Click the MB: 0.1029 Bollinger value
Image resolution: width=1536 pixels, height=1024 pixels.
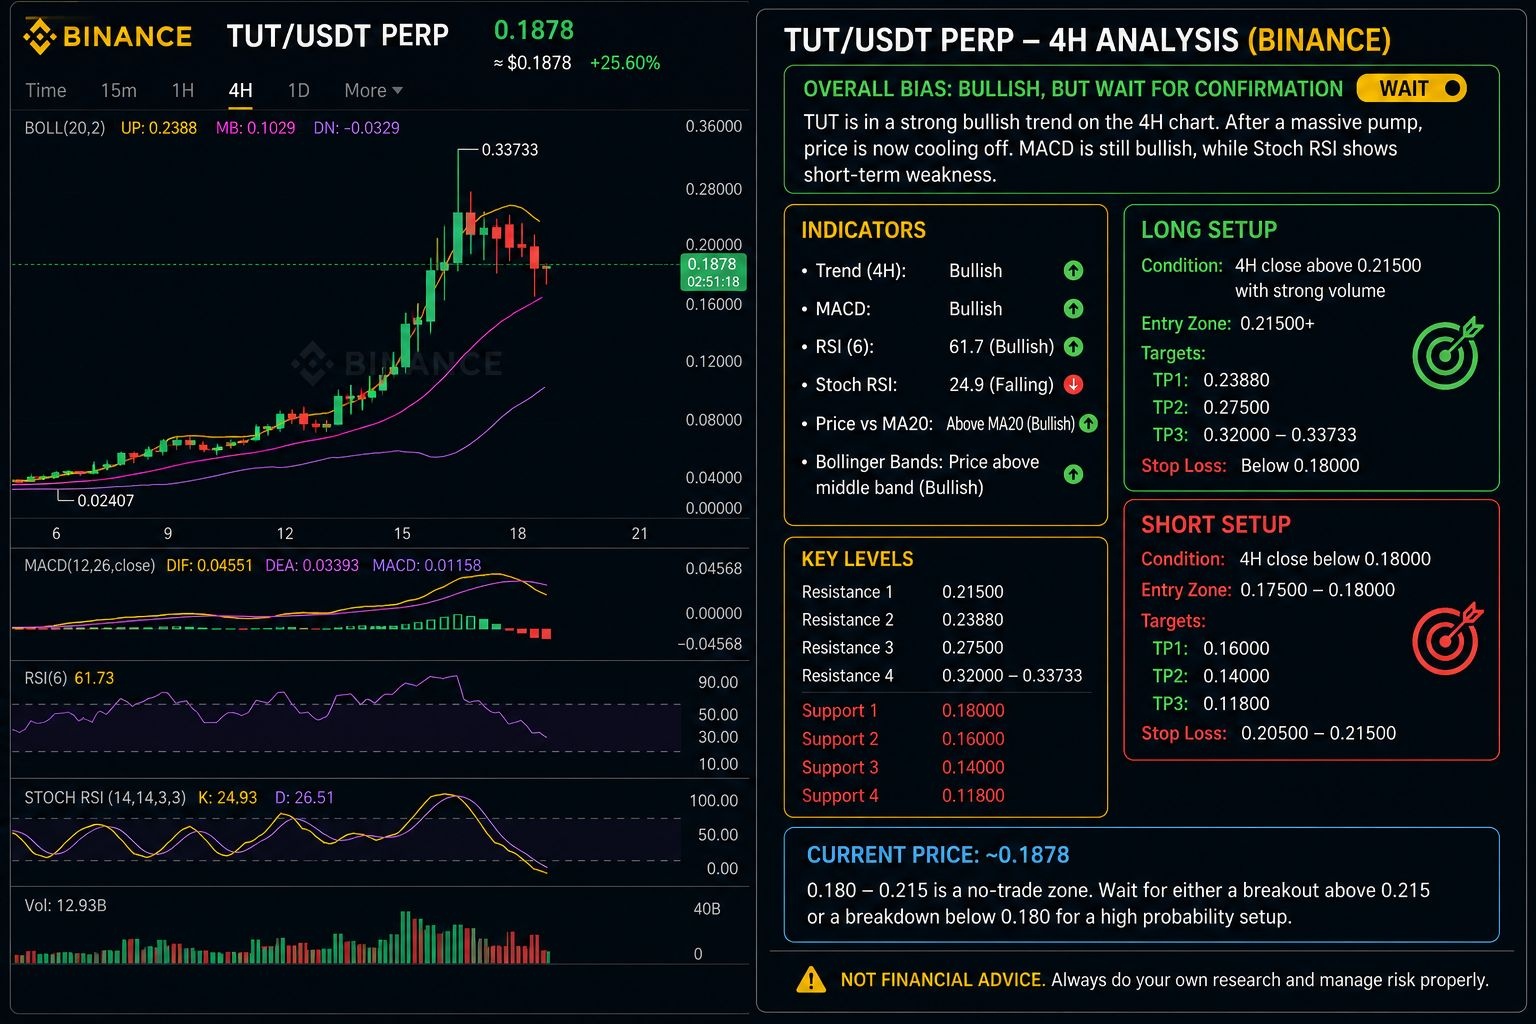255,128
